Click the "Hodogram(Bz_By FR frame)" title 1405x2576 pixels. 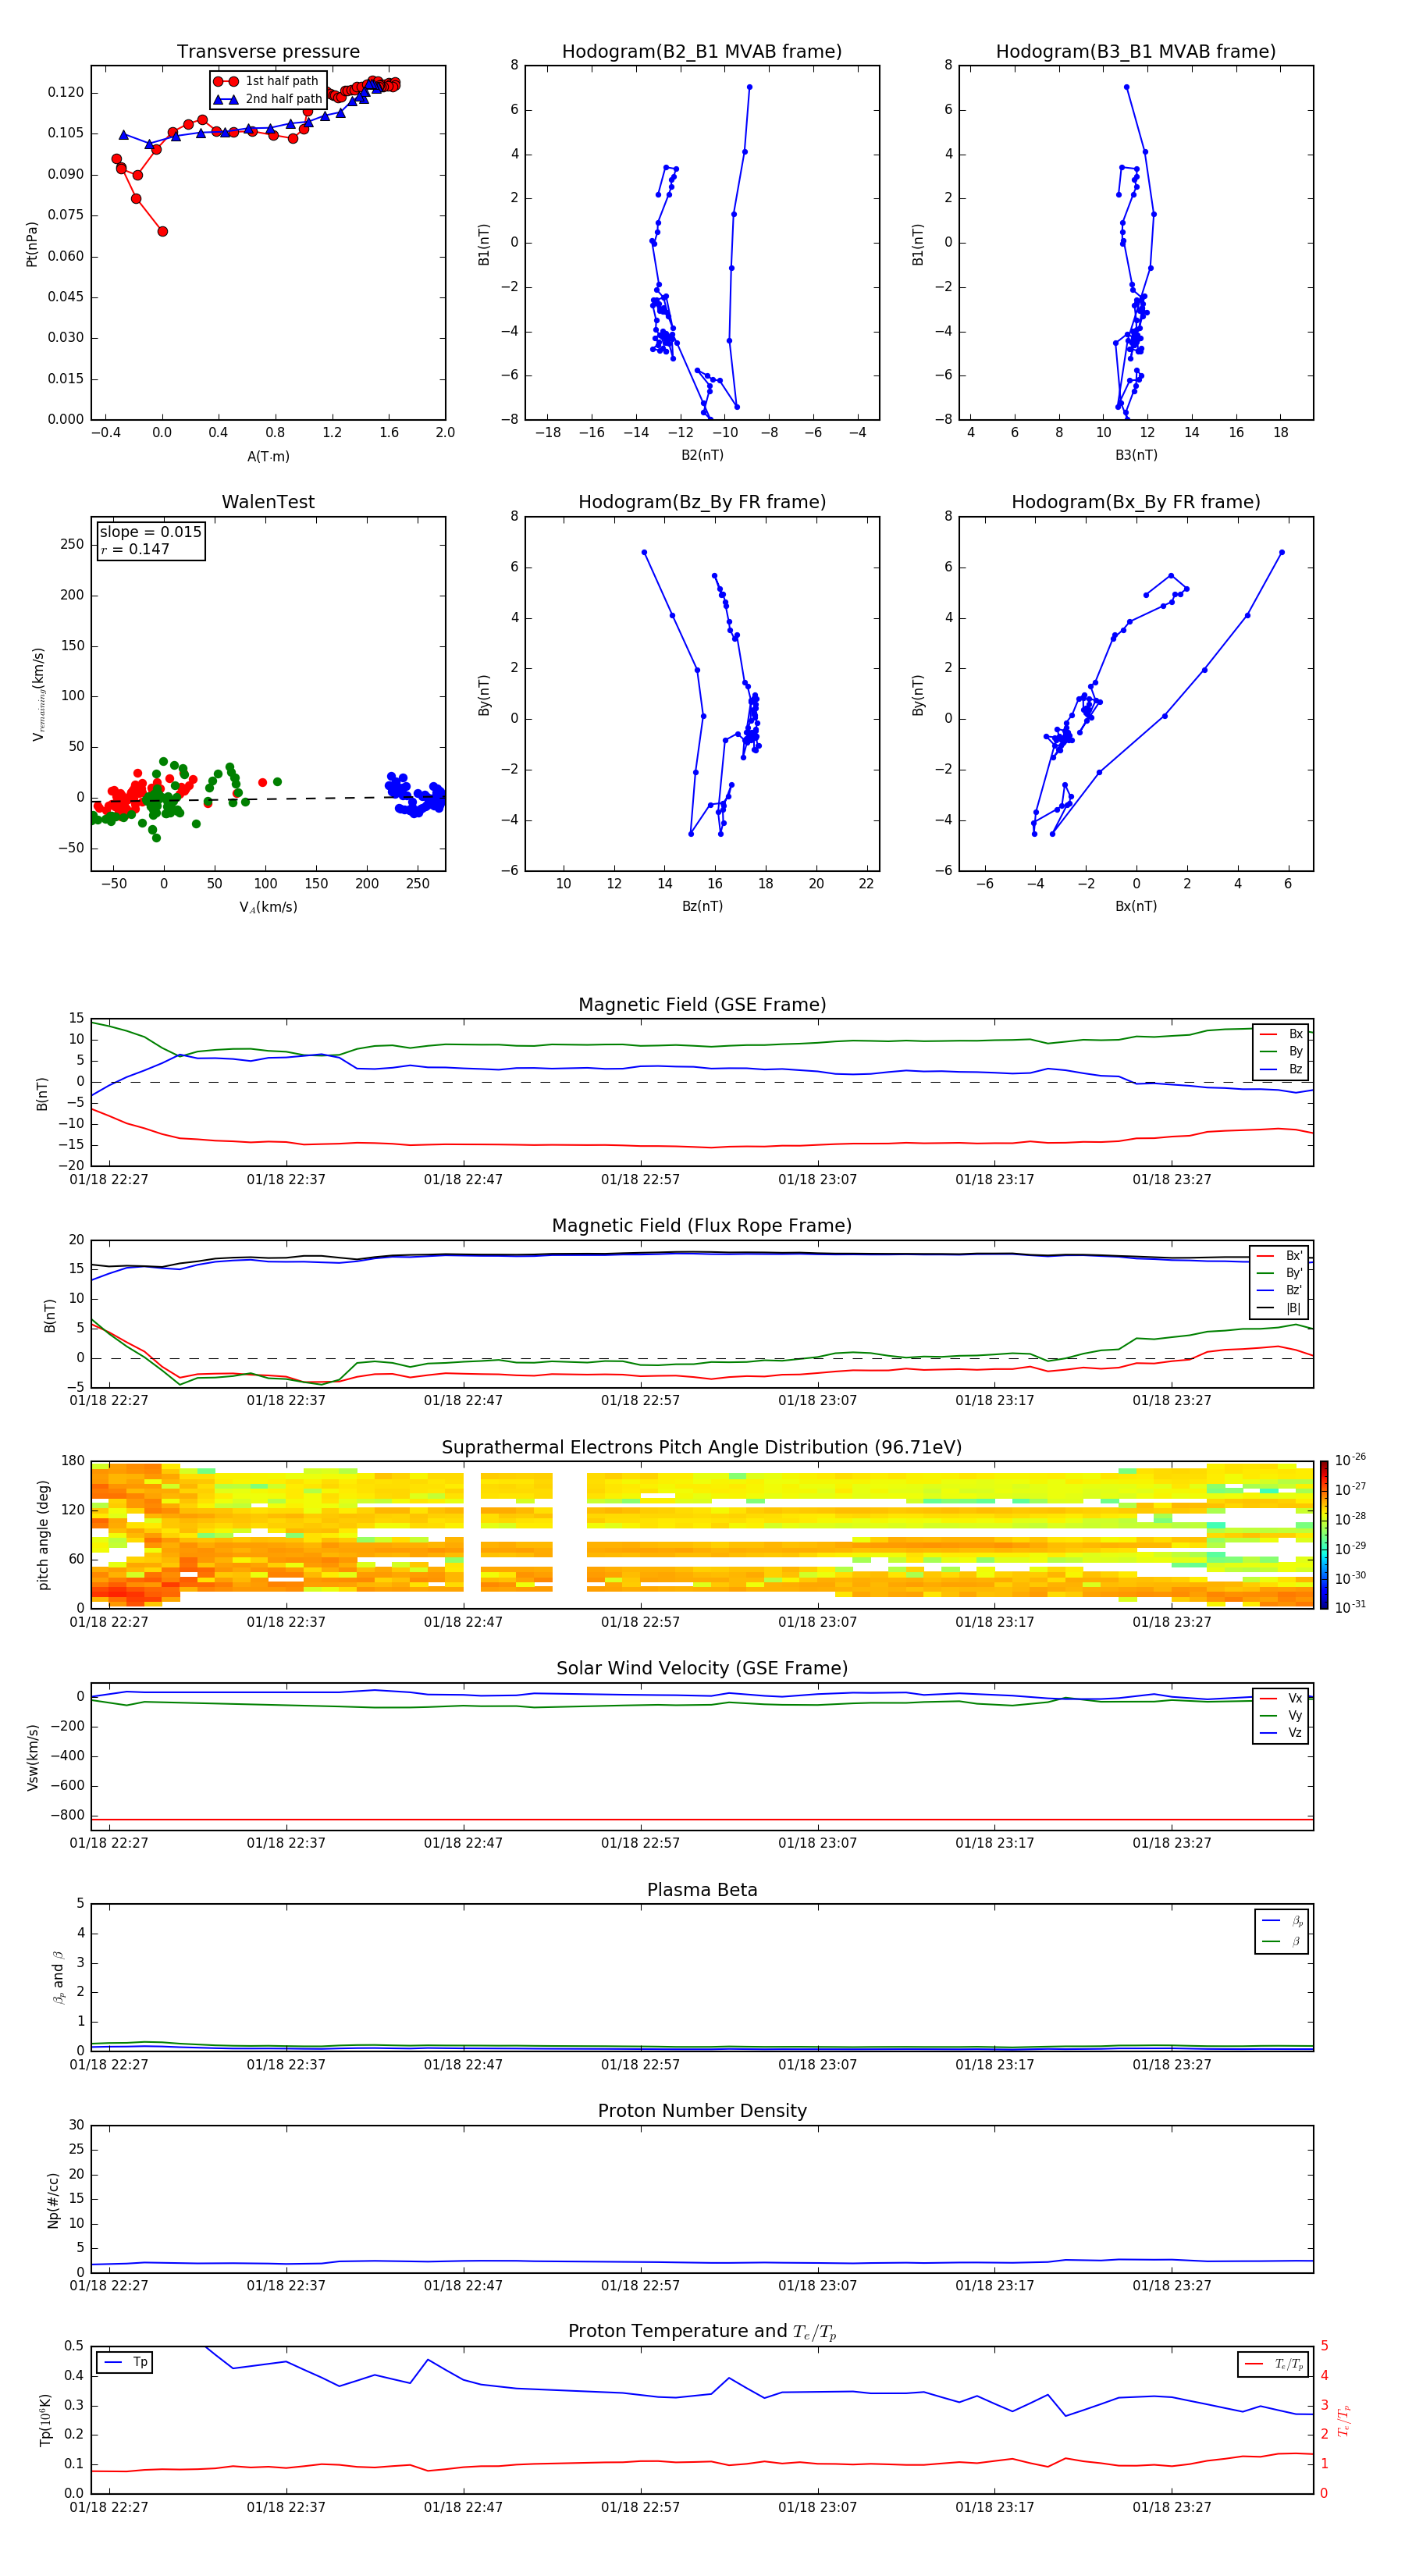(701, 502)
